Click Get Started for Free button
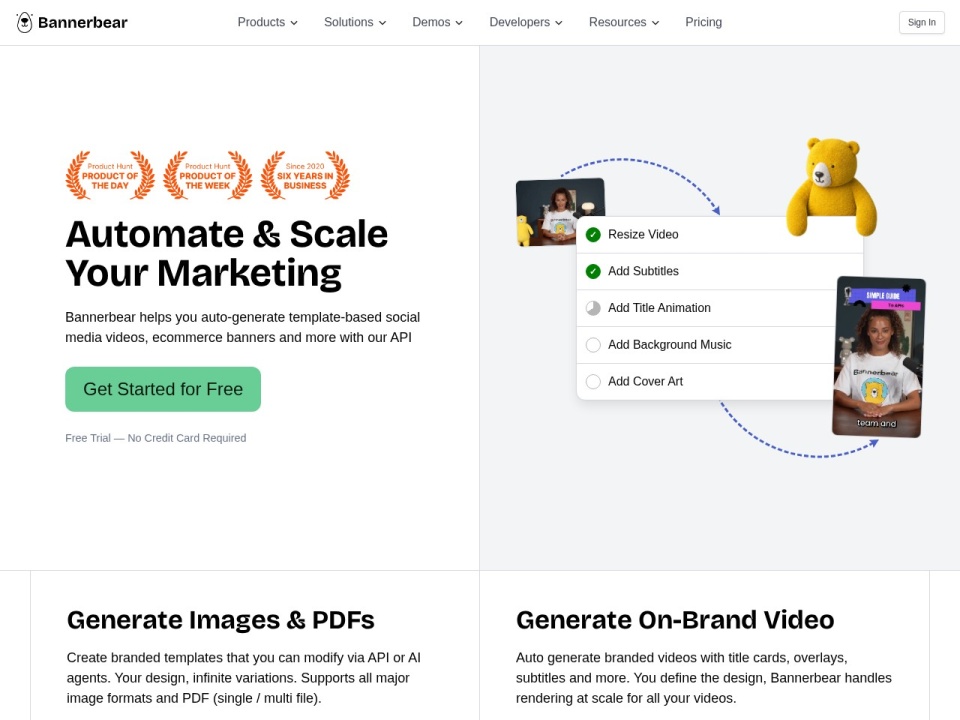960x720 pixels. [163, 389]
